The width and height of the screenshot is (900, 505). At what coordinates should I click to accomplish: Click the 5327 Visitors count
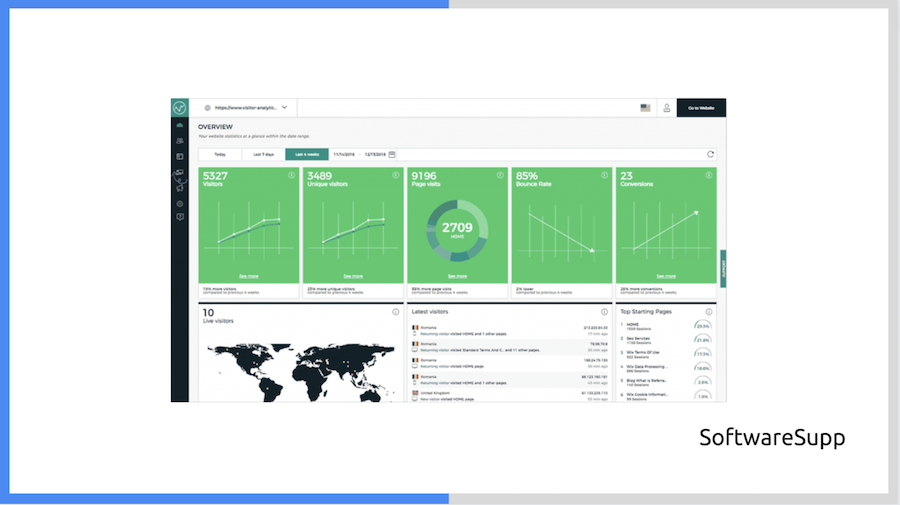[215, 176]
